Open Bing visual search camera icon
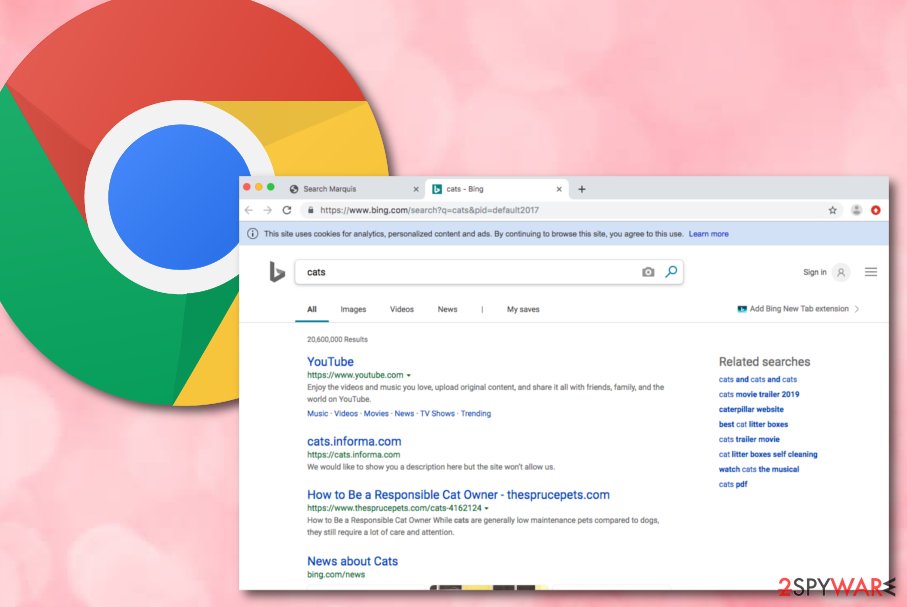 pos(648,272)
